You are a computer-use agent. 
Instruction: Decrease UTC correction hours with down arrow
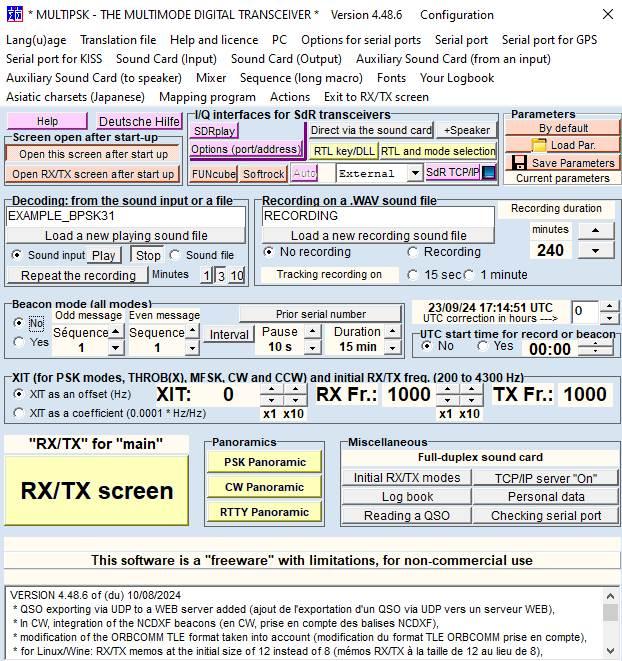tap(609, 318)
